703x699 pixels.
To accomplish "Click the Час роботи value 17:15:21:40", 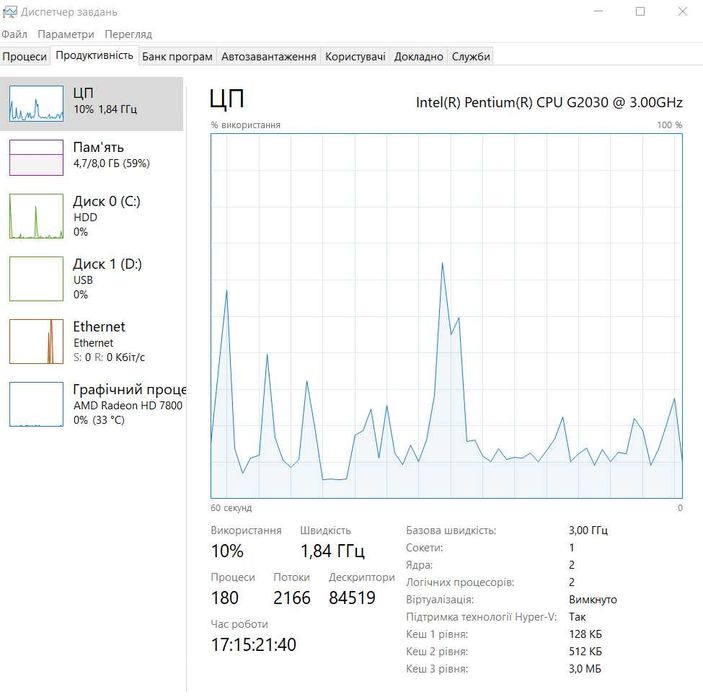I will [x=253, y=645].
